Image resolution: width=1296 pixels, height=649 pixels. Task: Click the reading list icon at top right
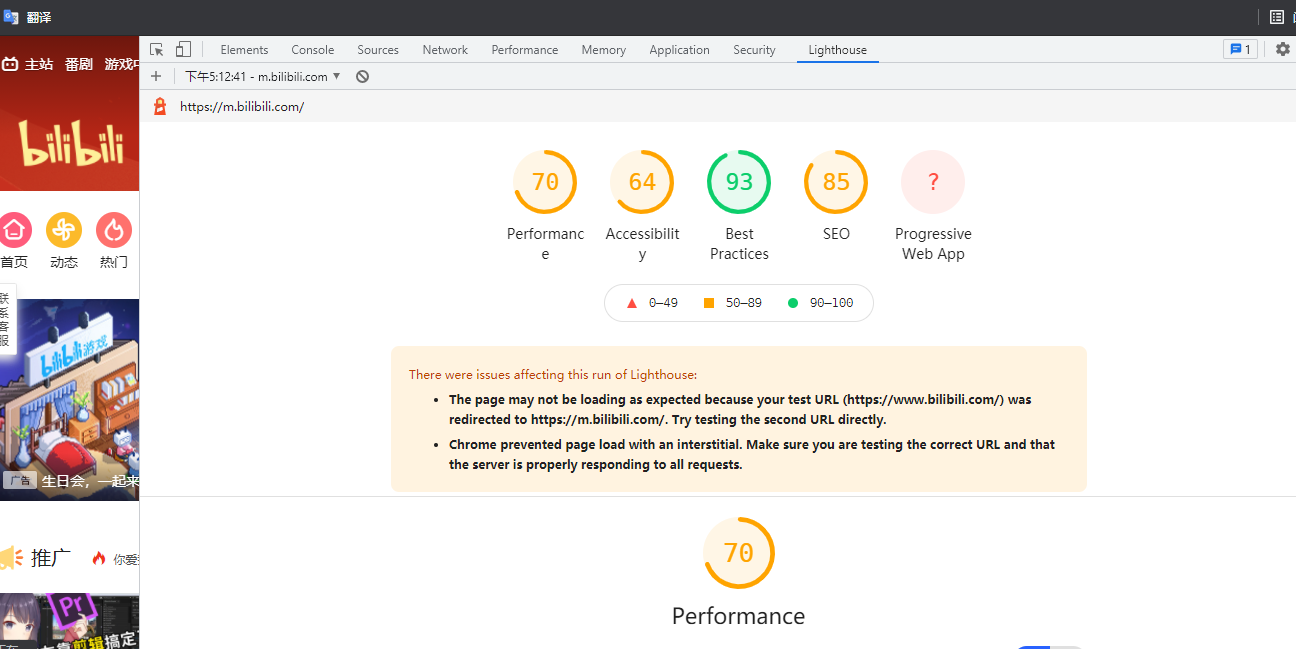(x=1277, y=17)
